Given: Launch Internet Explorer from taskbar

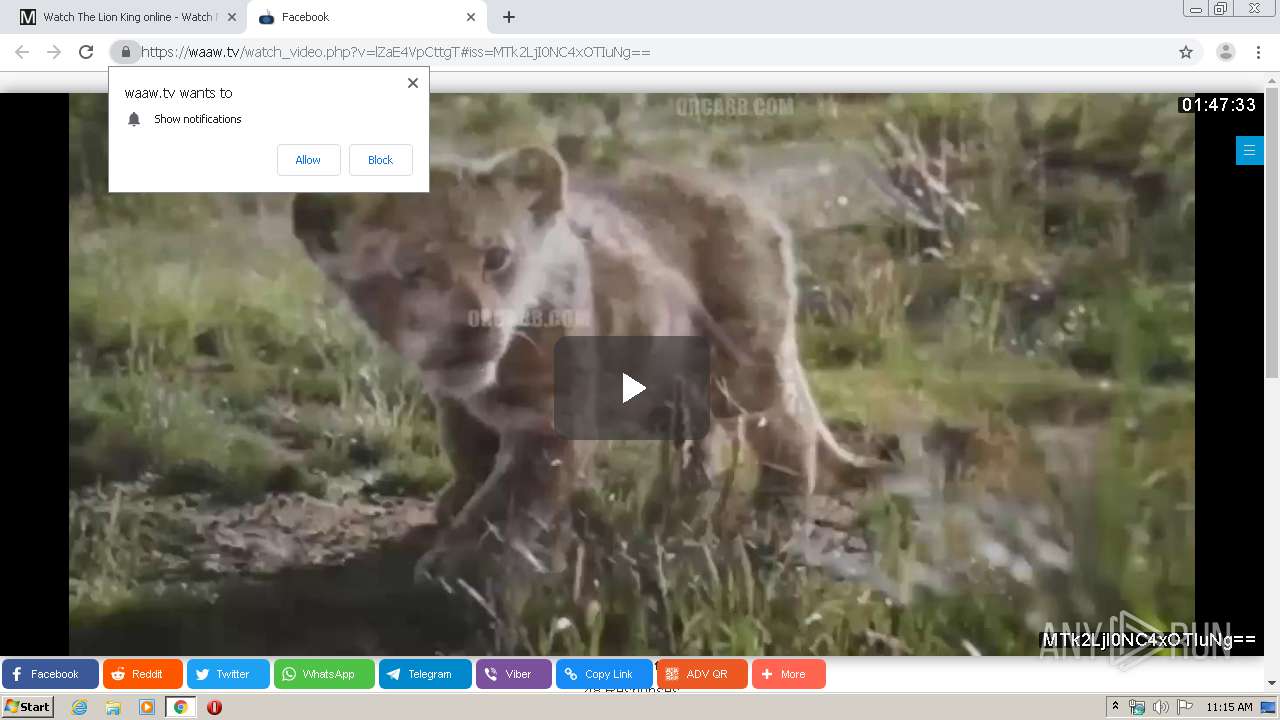Looking at the screenshot, I should pyautogui.click(x=79, y=707).
